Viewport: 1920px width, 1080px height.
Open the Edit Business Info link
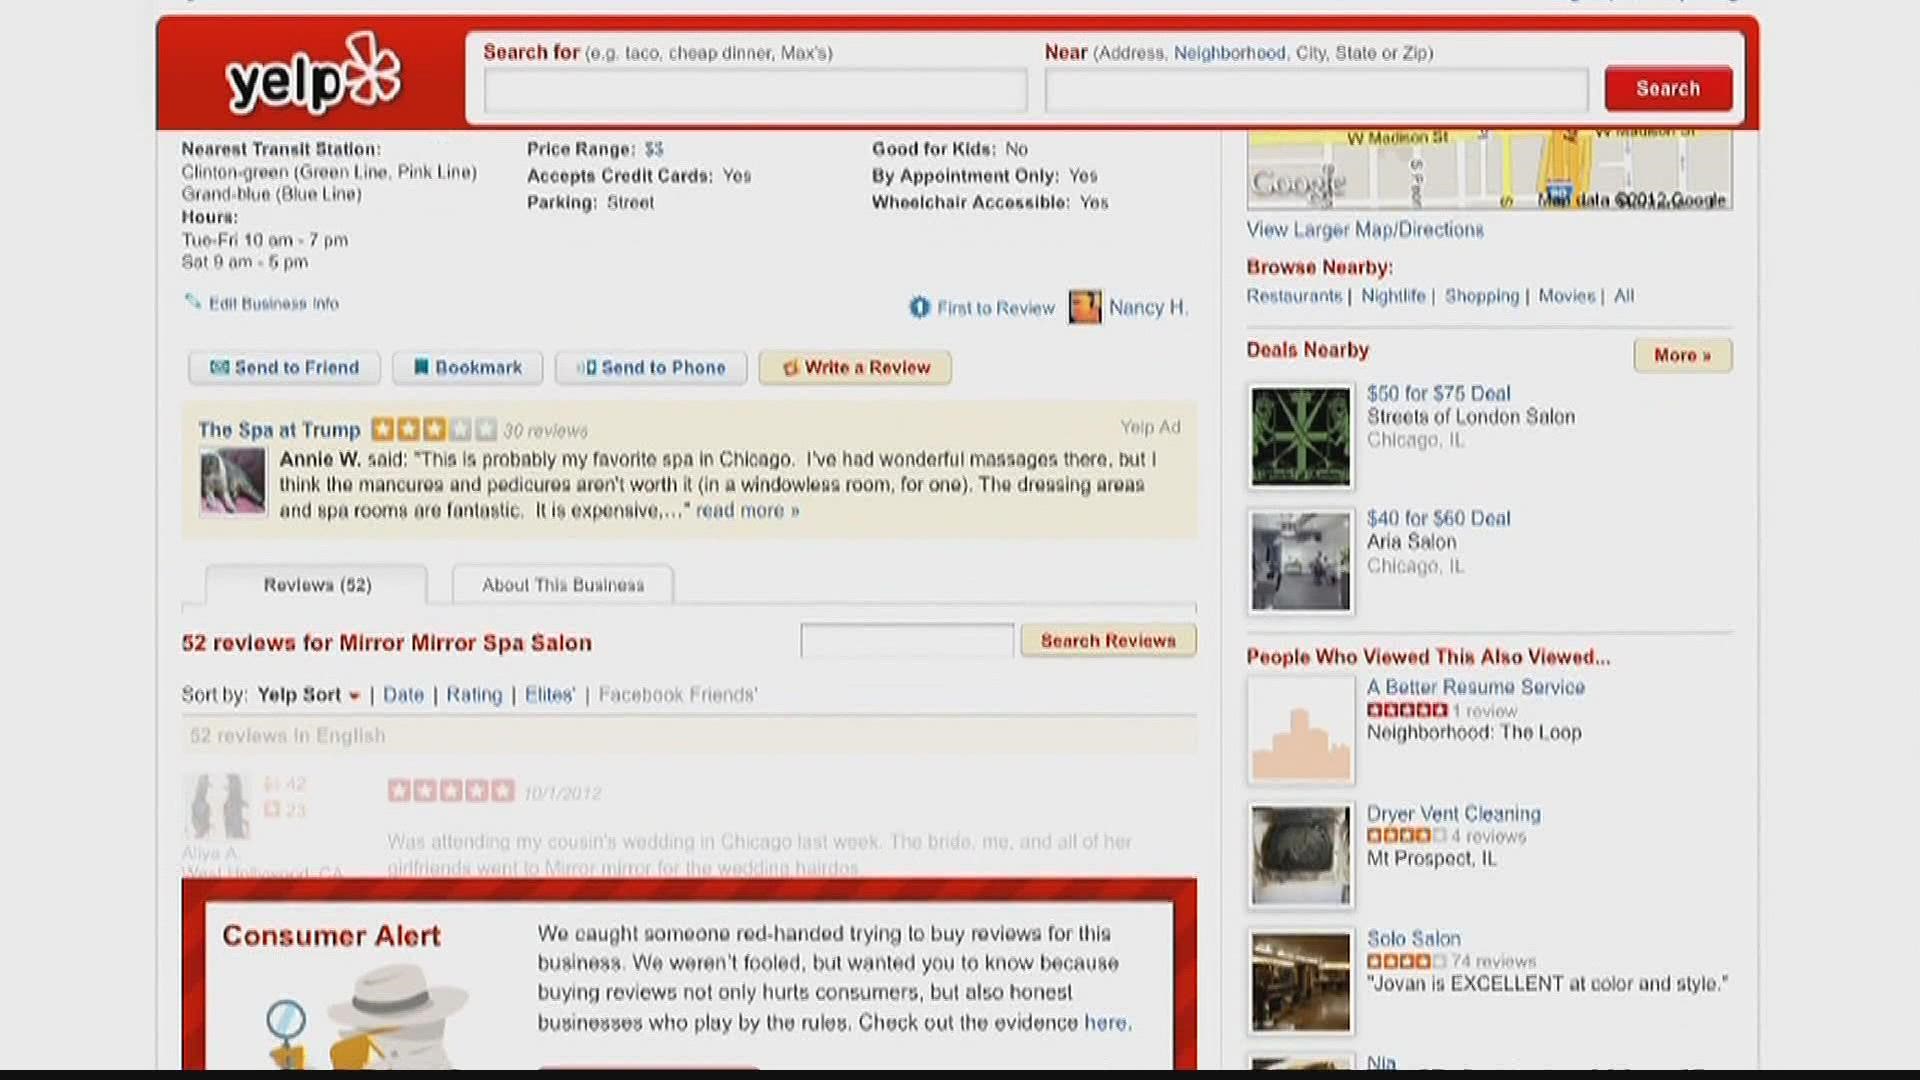pos(273,303)
